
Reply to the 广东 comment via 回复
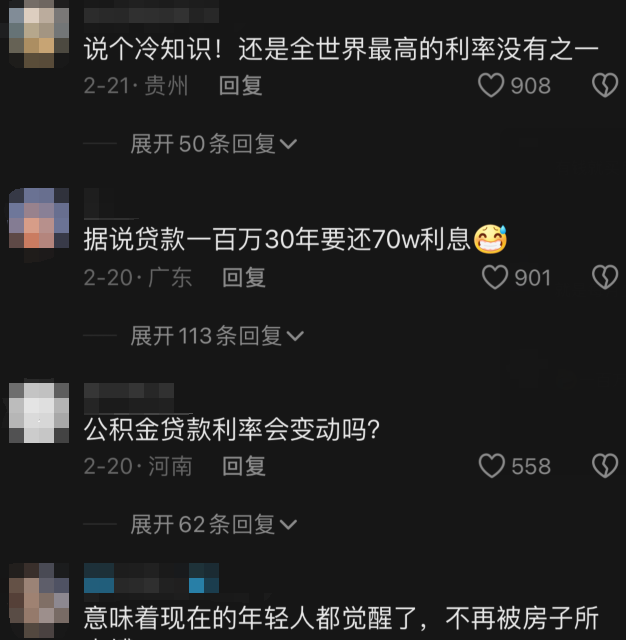tap(244, 278)
